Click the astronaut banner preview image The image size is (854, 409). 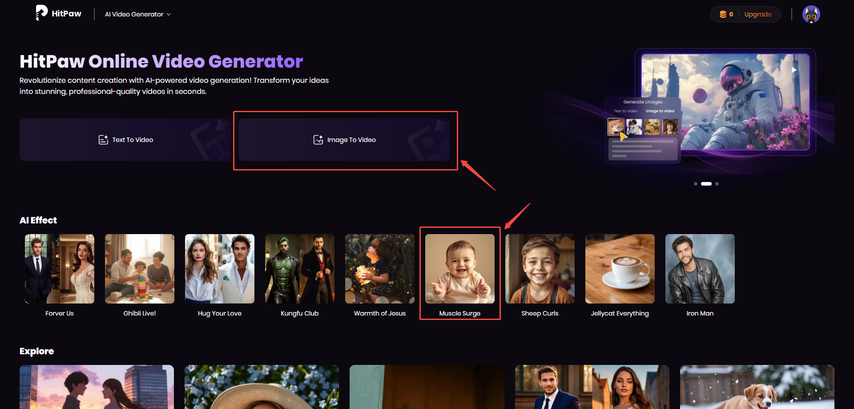tap(725, 102)
